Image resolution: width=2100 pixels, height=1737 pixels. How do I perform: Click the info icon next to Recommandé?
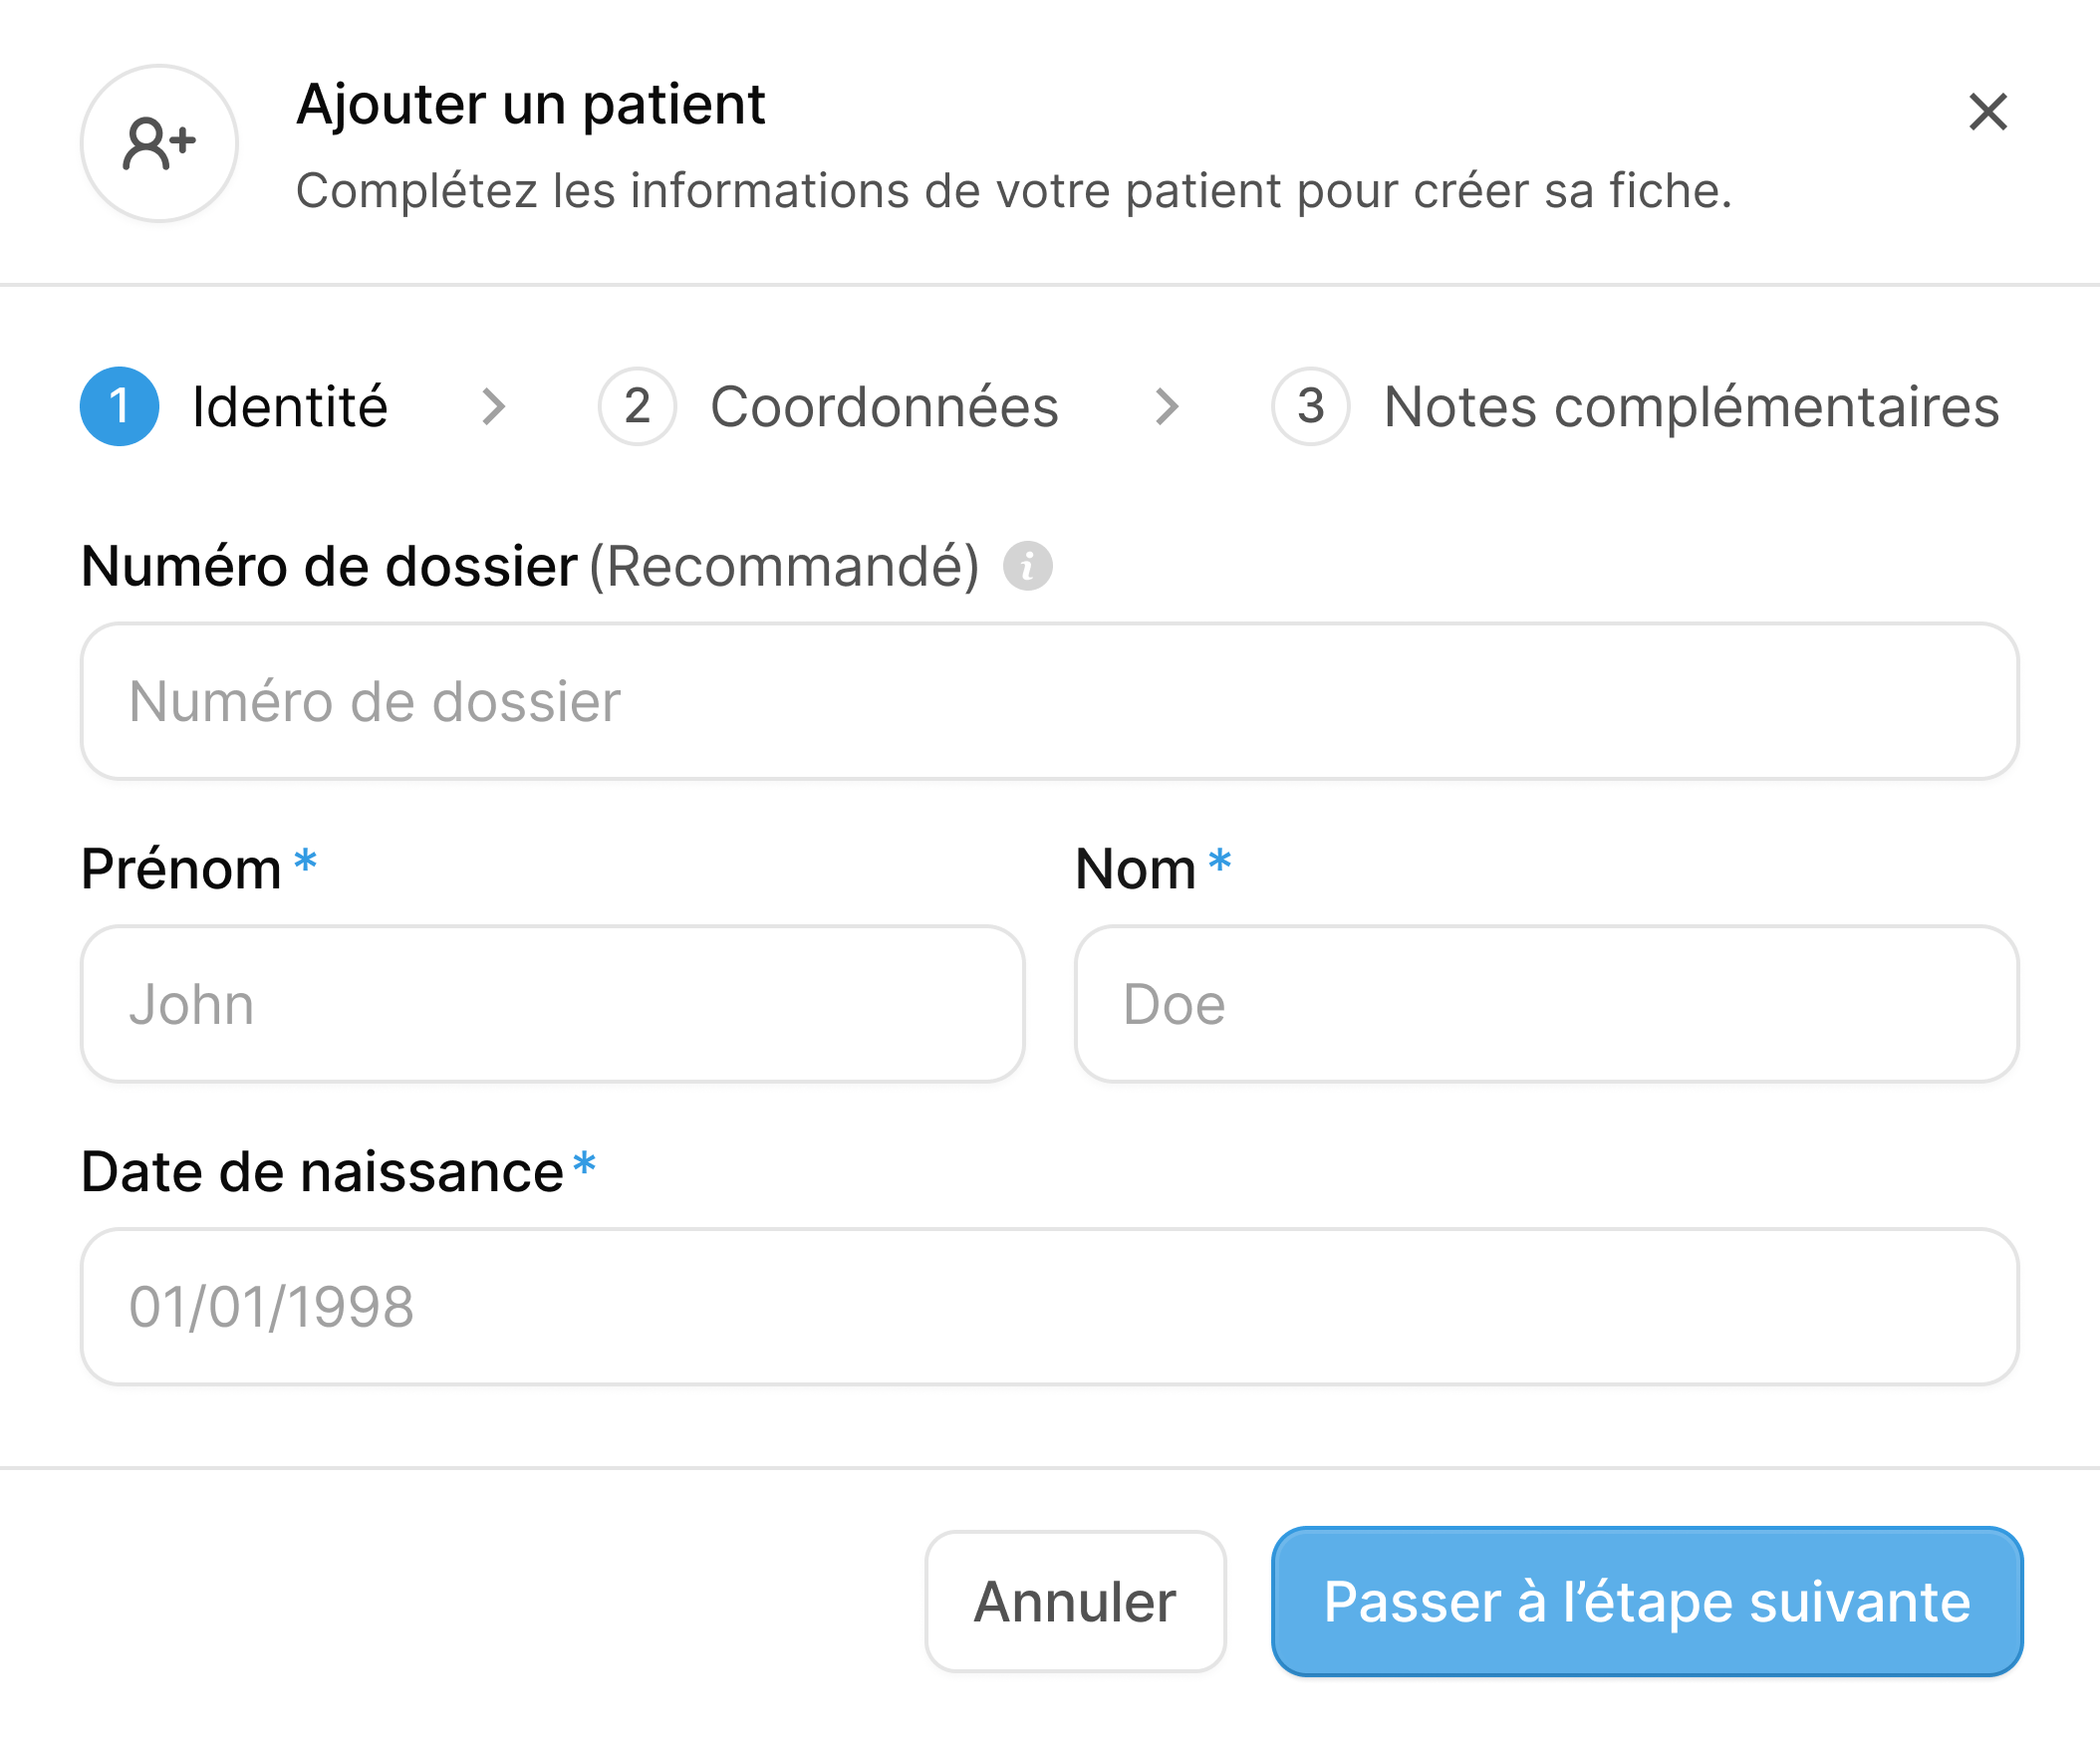pyautogui.click(x=1028, y=567)
